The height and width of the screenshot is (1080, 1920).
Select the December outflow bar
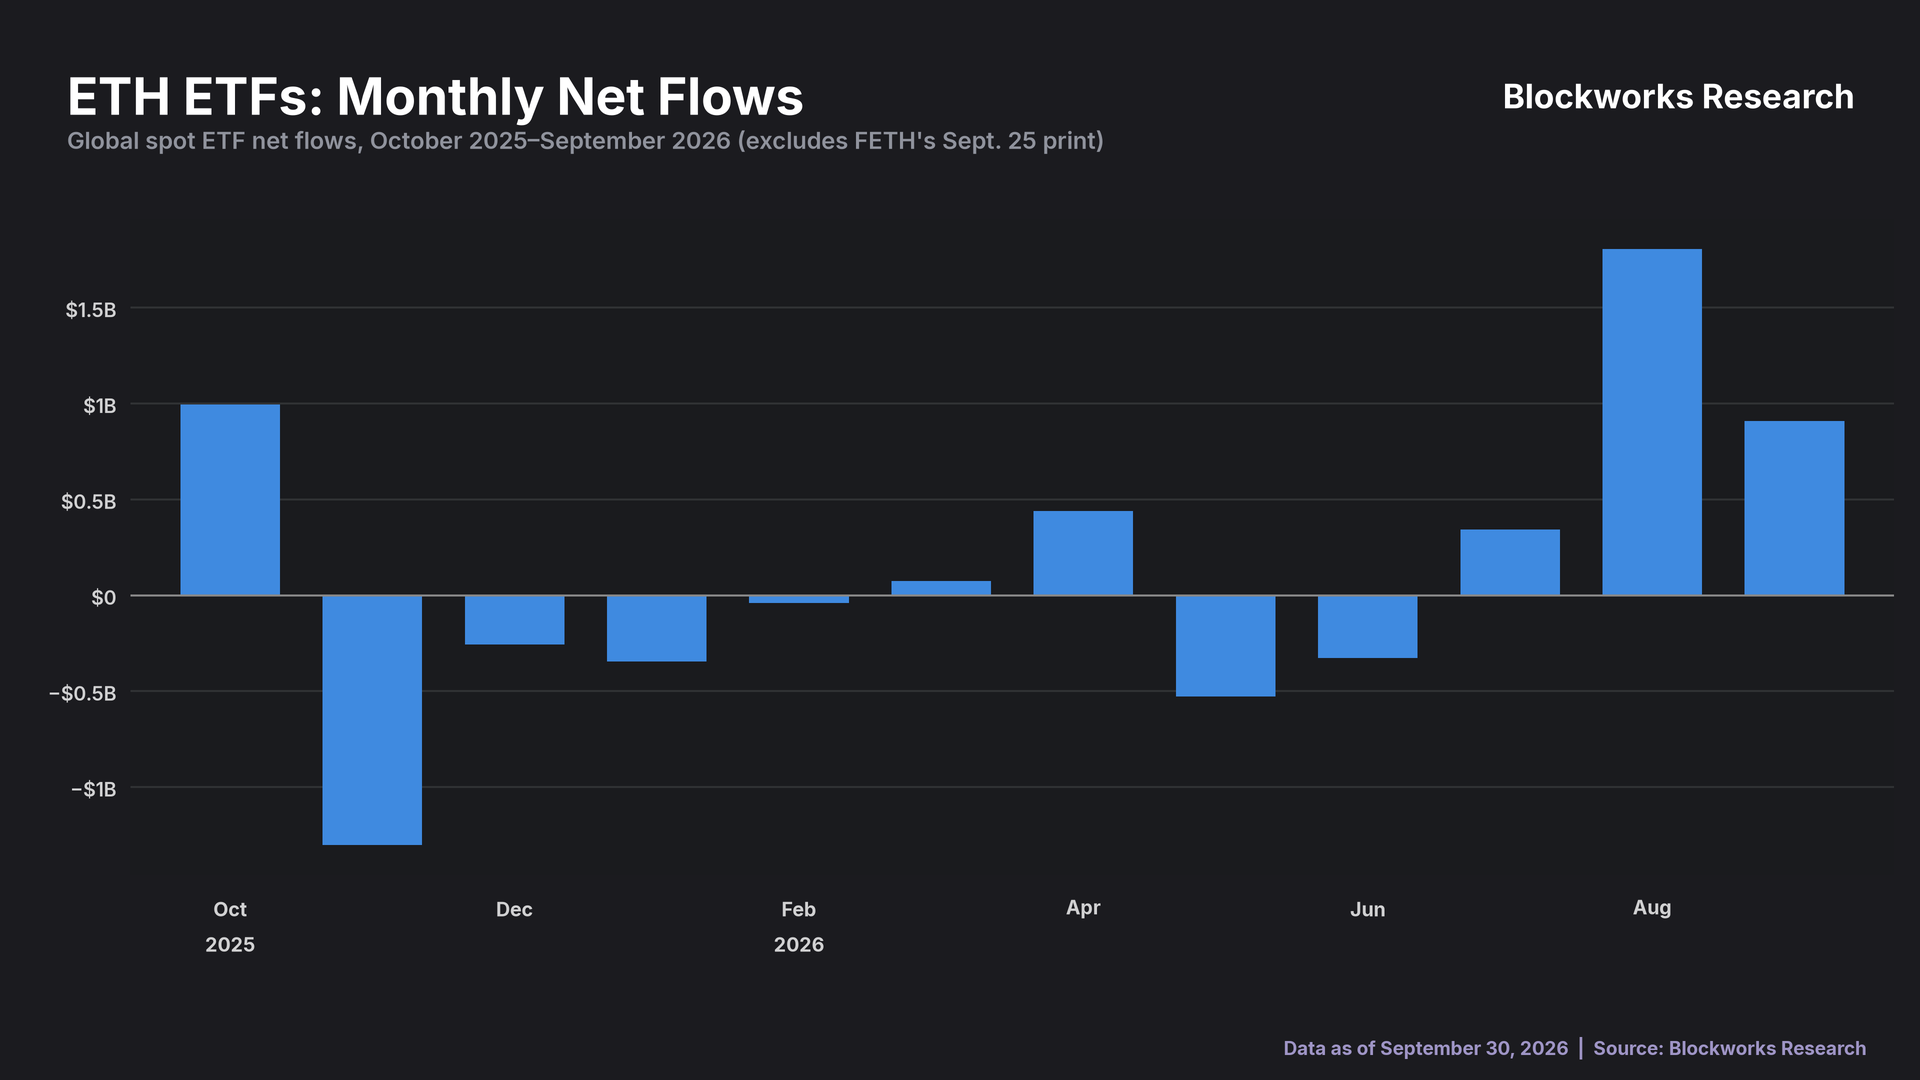click(x=514, y=620)
